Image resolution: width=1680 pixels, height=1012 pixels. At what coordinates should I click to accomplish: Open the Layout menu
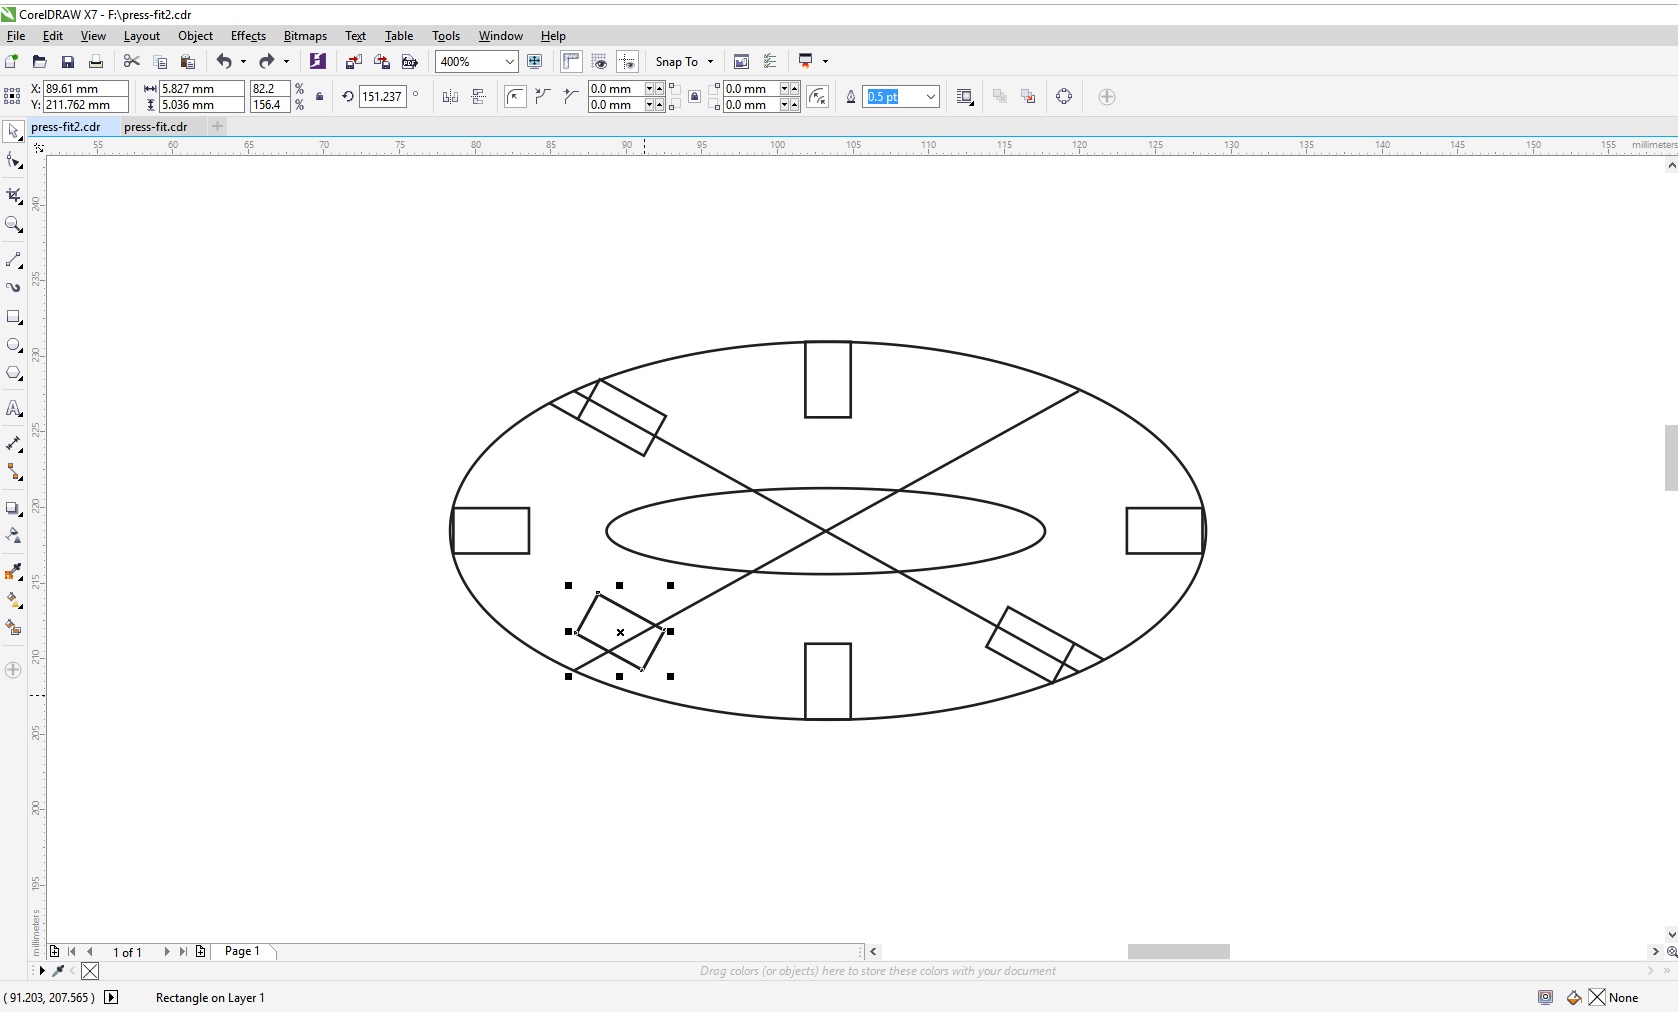click(142, 36)
